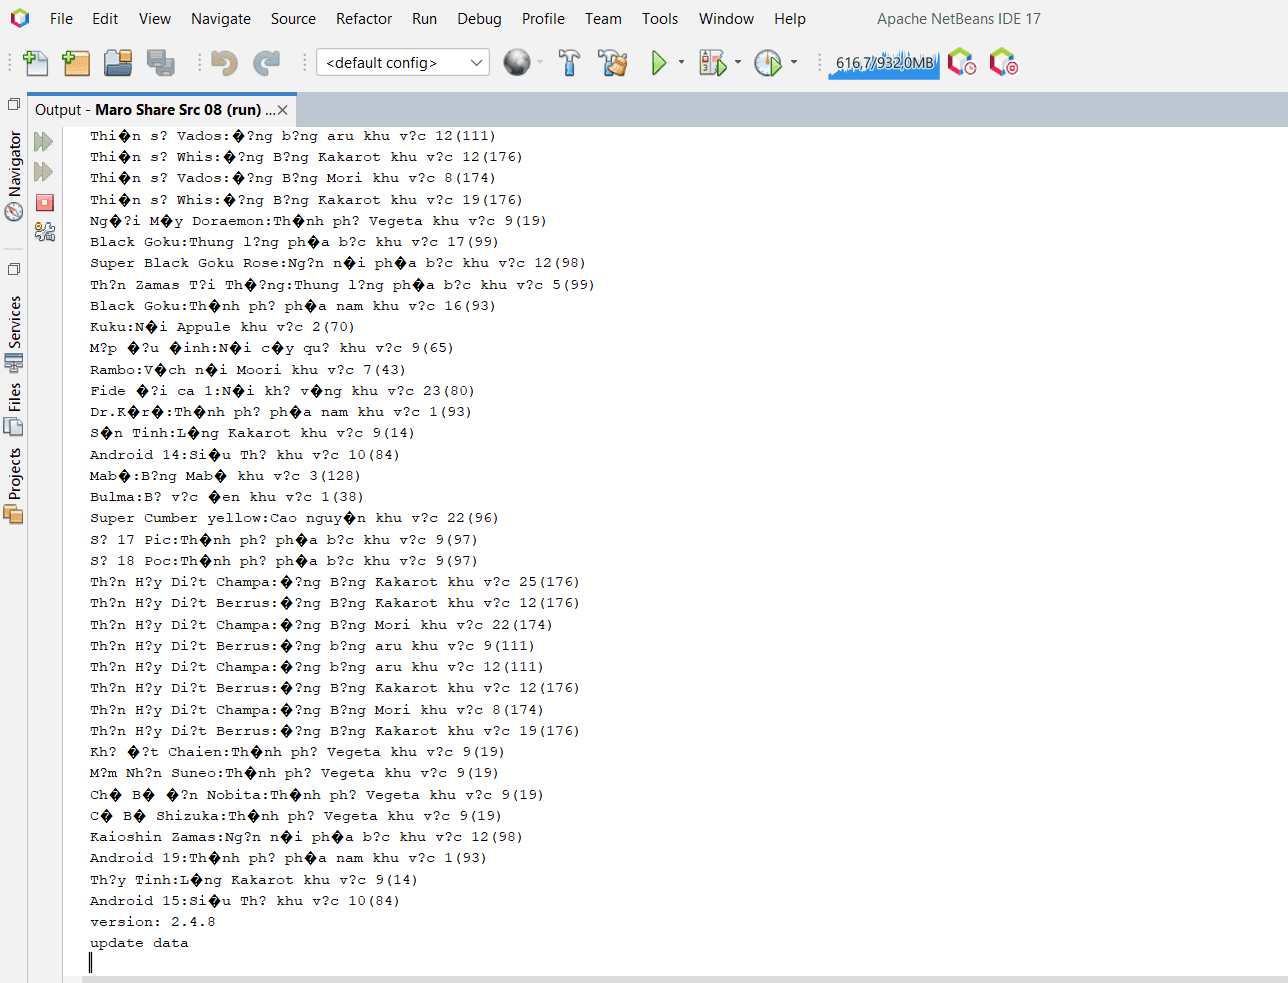The width and height of the screenshot is (1288, 983).
Task: Click the Debug Project toolbar icon
Action: 712,63
